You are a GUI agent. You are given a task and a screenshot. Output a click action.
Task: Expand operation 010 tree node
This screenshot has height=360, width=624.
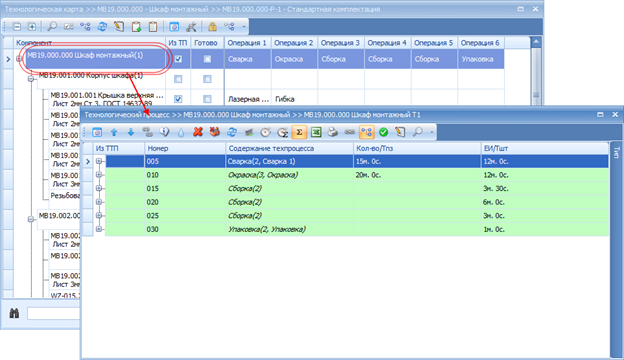(99, 175)
